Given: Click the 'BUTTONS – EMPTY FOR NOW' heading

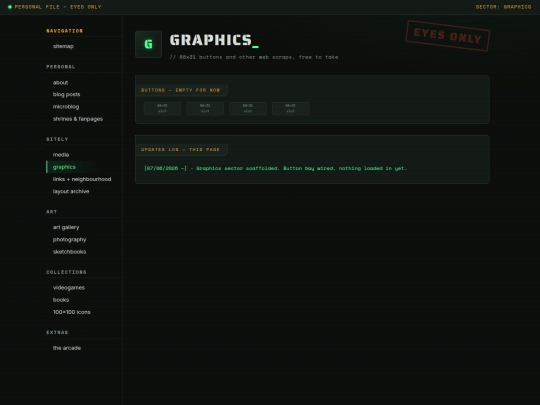Looking at the screenshot, I should (180, 90).
